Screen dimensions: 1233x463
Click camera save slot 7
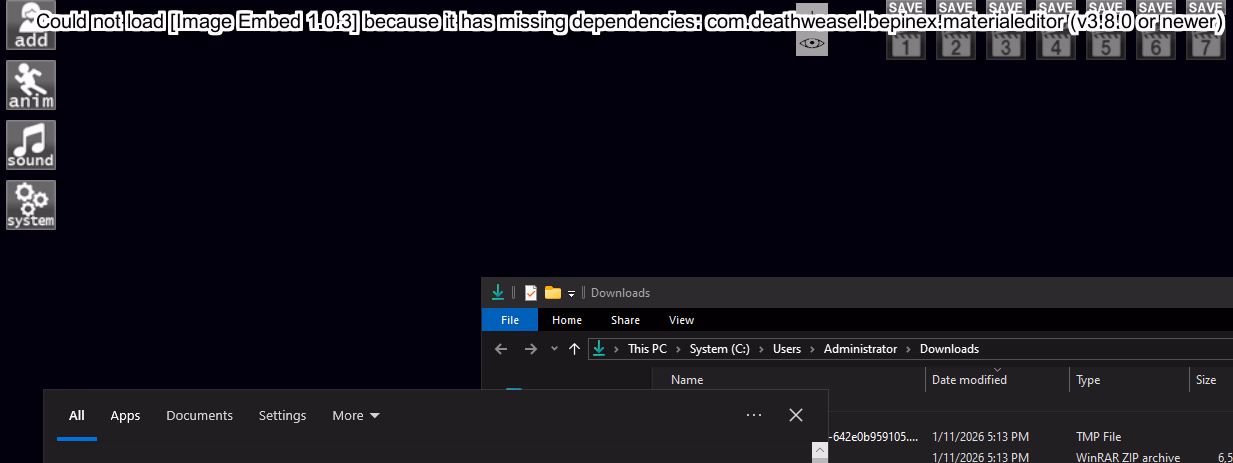1205,38
